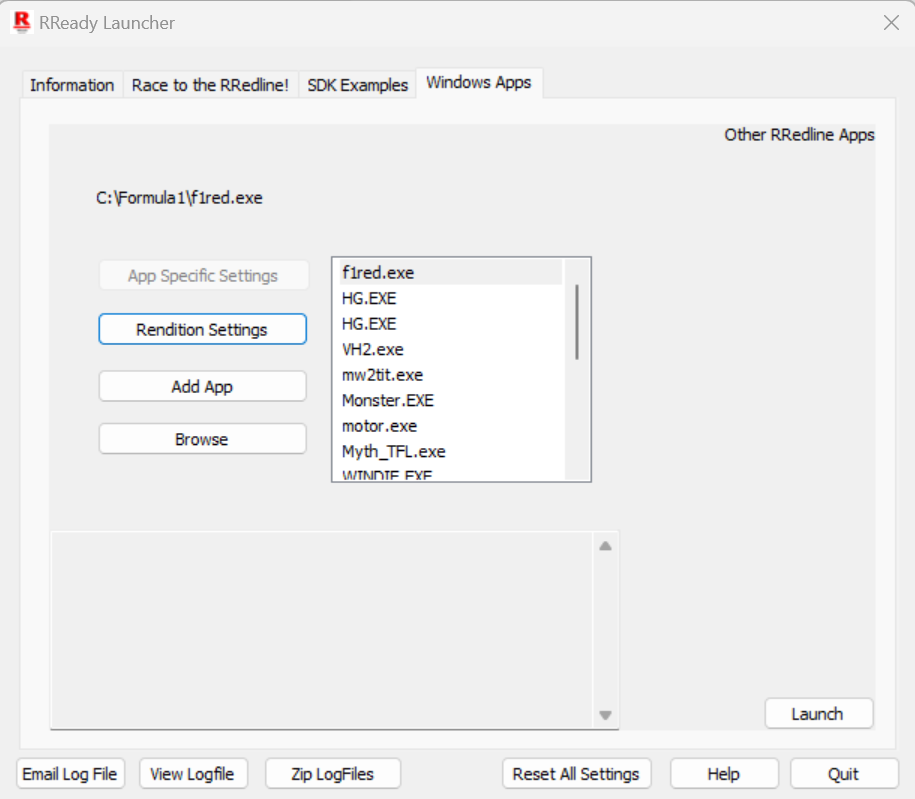Choose motor.exe from the app list
Viewport: 915px width, 799px height.
(x=450, y=426)
